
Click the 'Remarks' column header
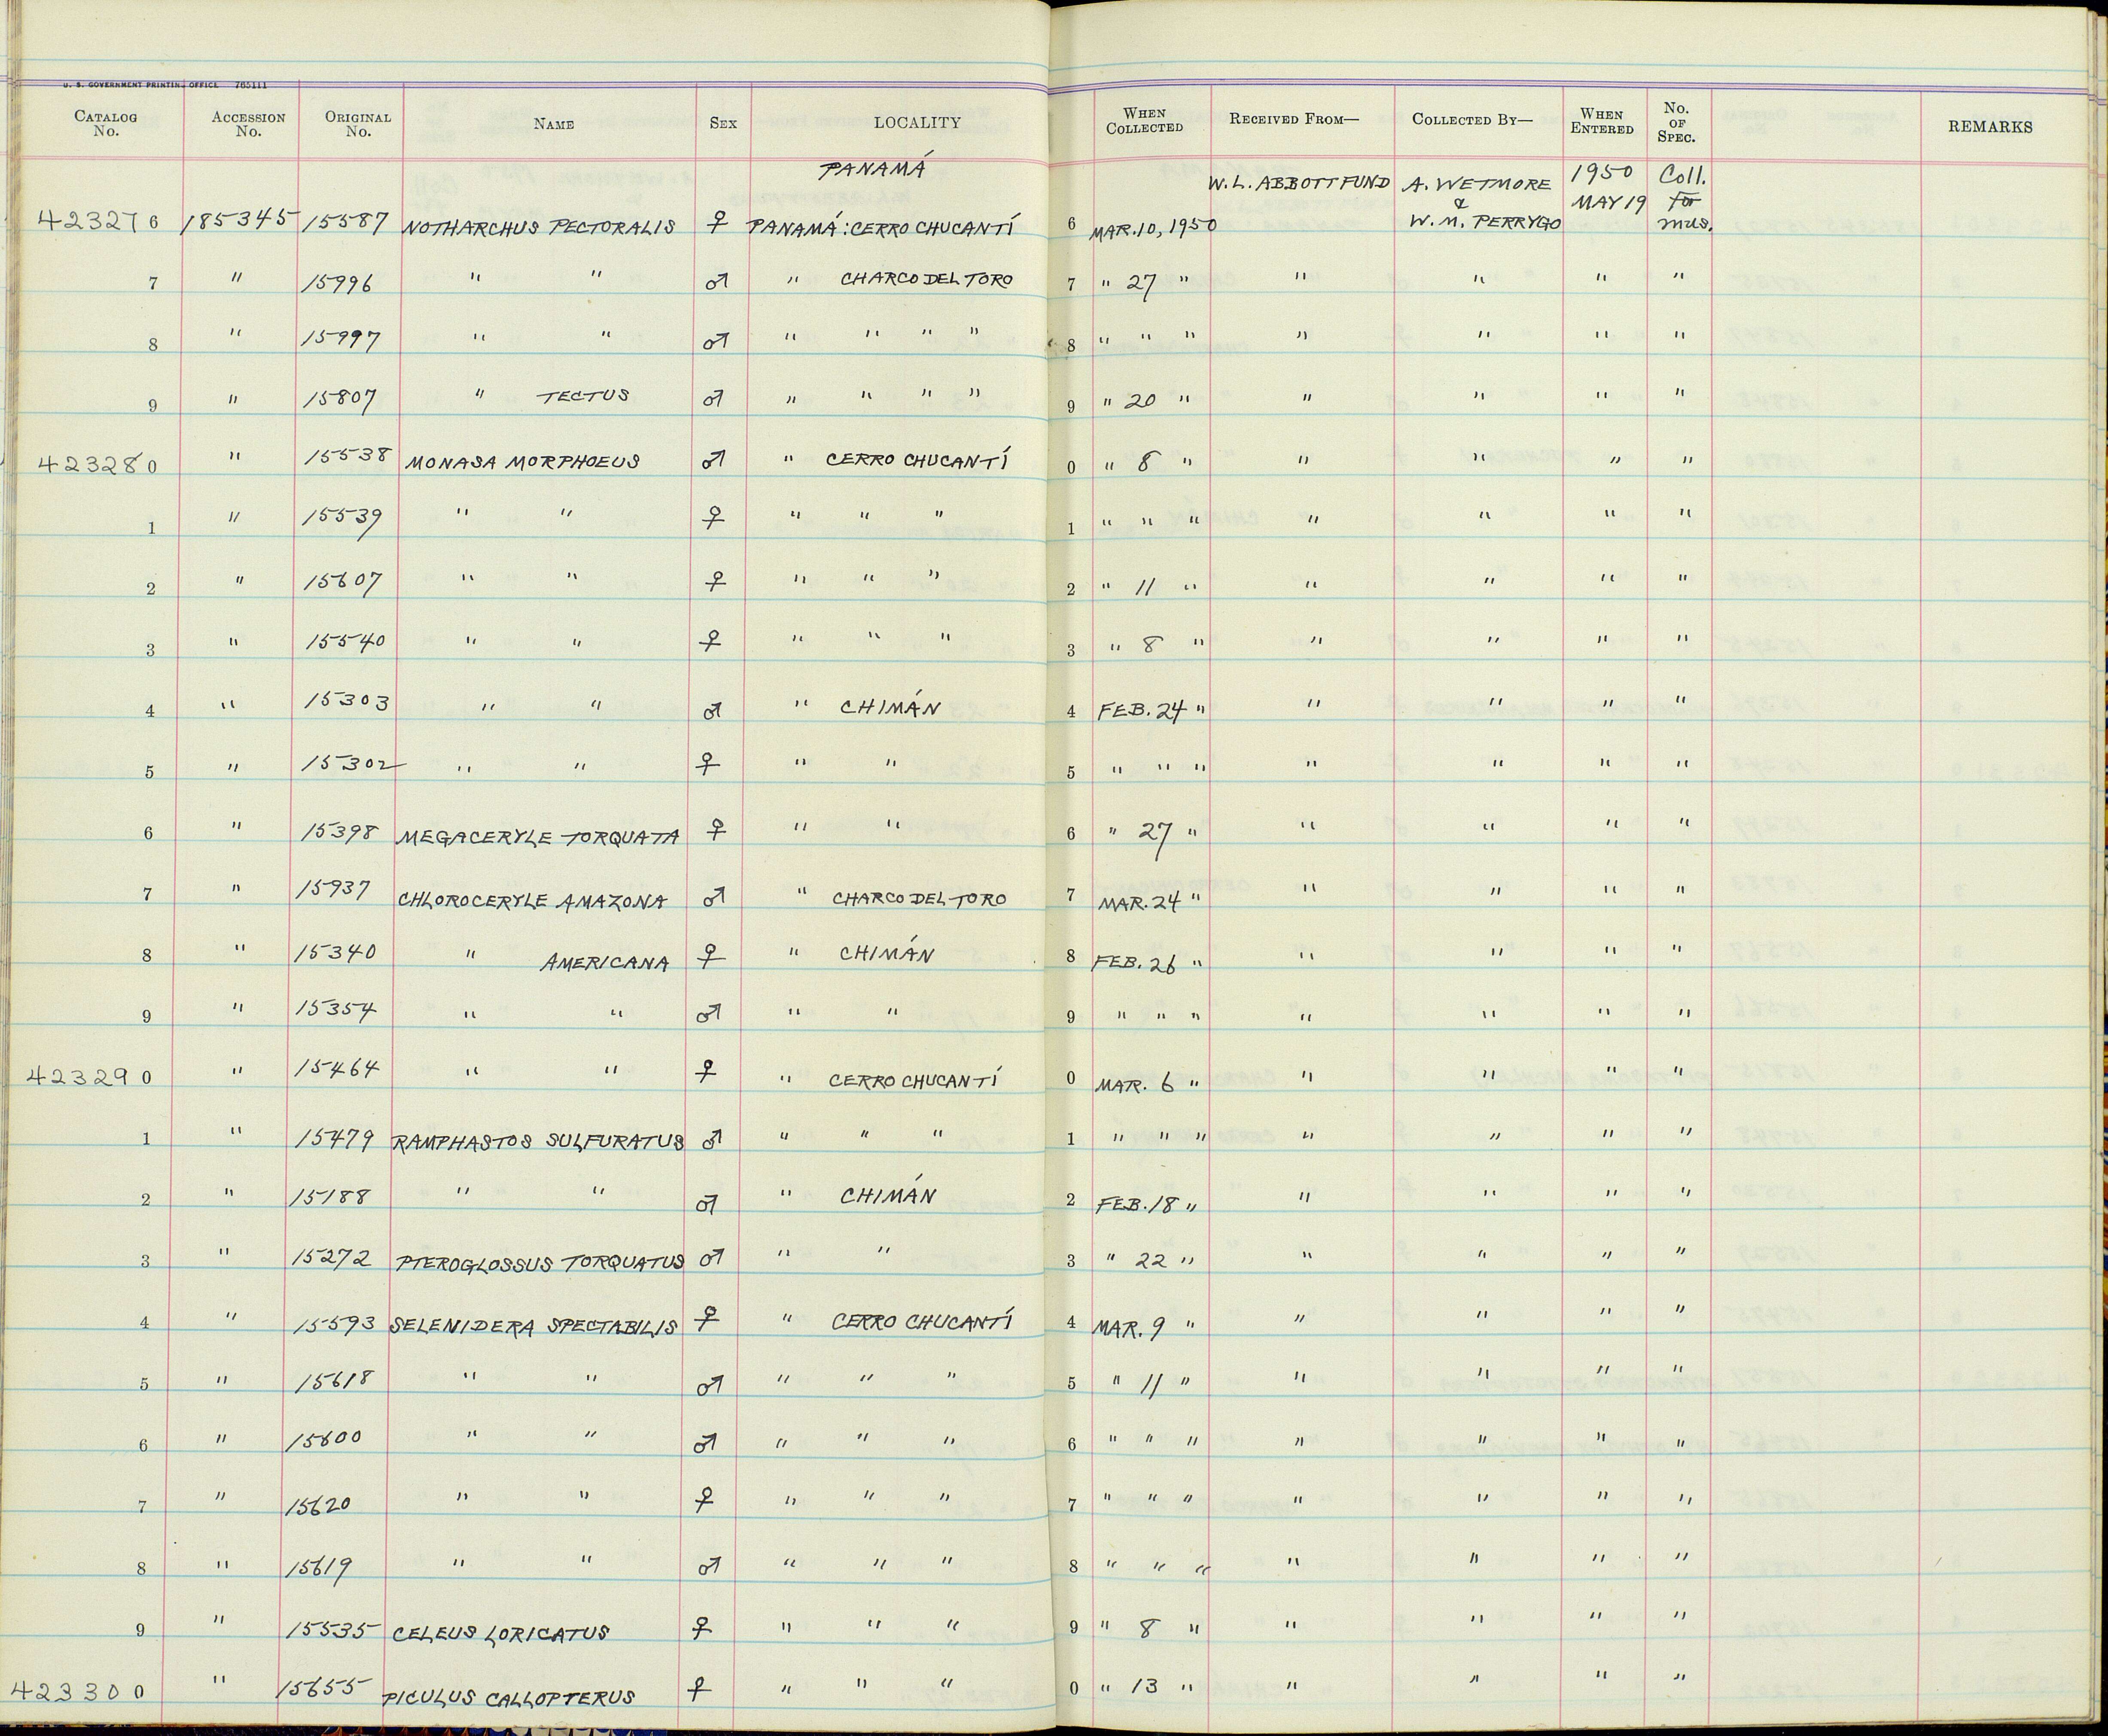(x=1989, y=127)
